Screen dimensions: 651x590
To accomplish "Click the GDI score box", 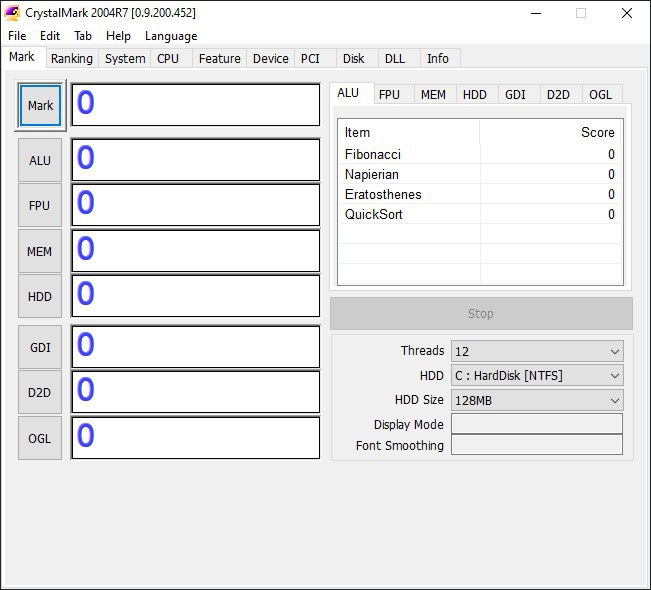I will pyautogui.click(x=196, y=347).
